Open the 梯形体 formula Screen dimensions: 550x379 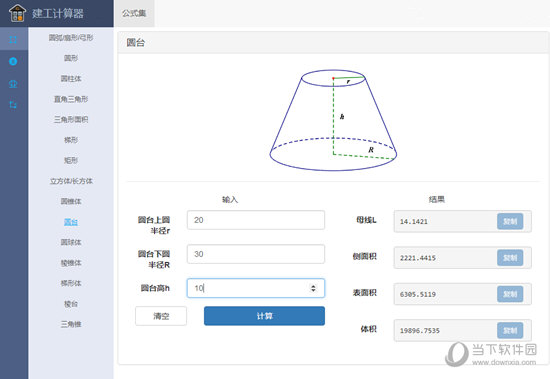click(x=71, y=283)
